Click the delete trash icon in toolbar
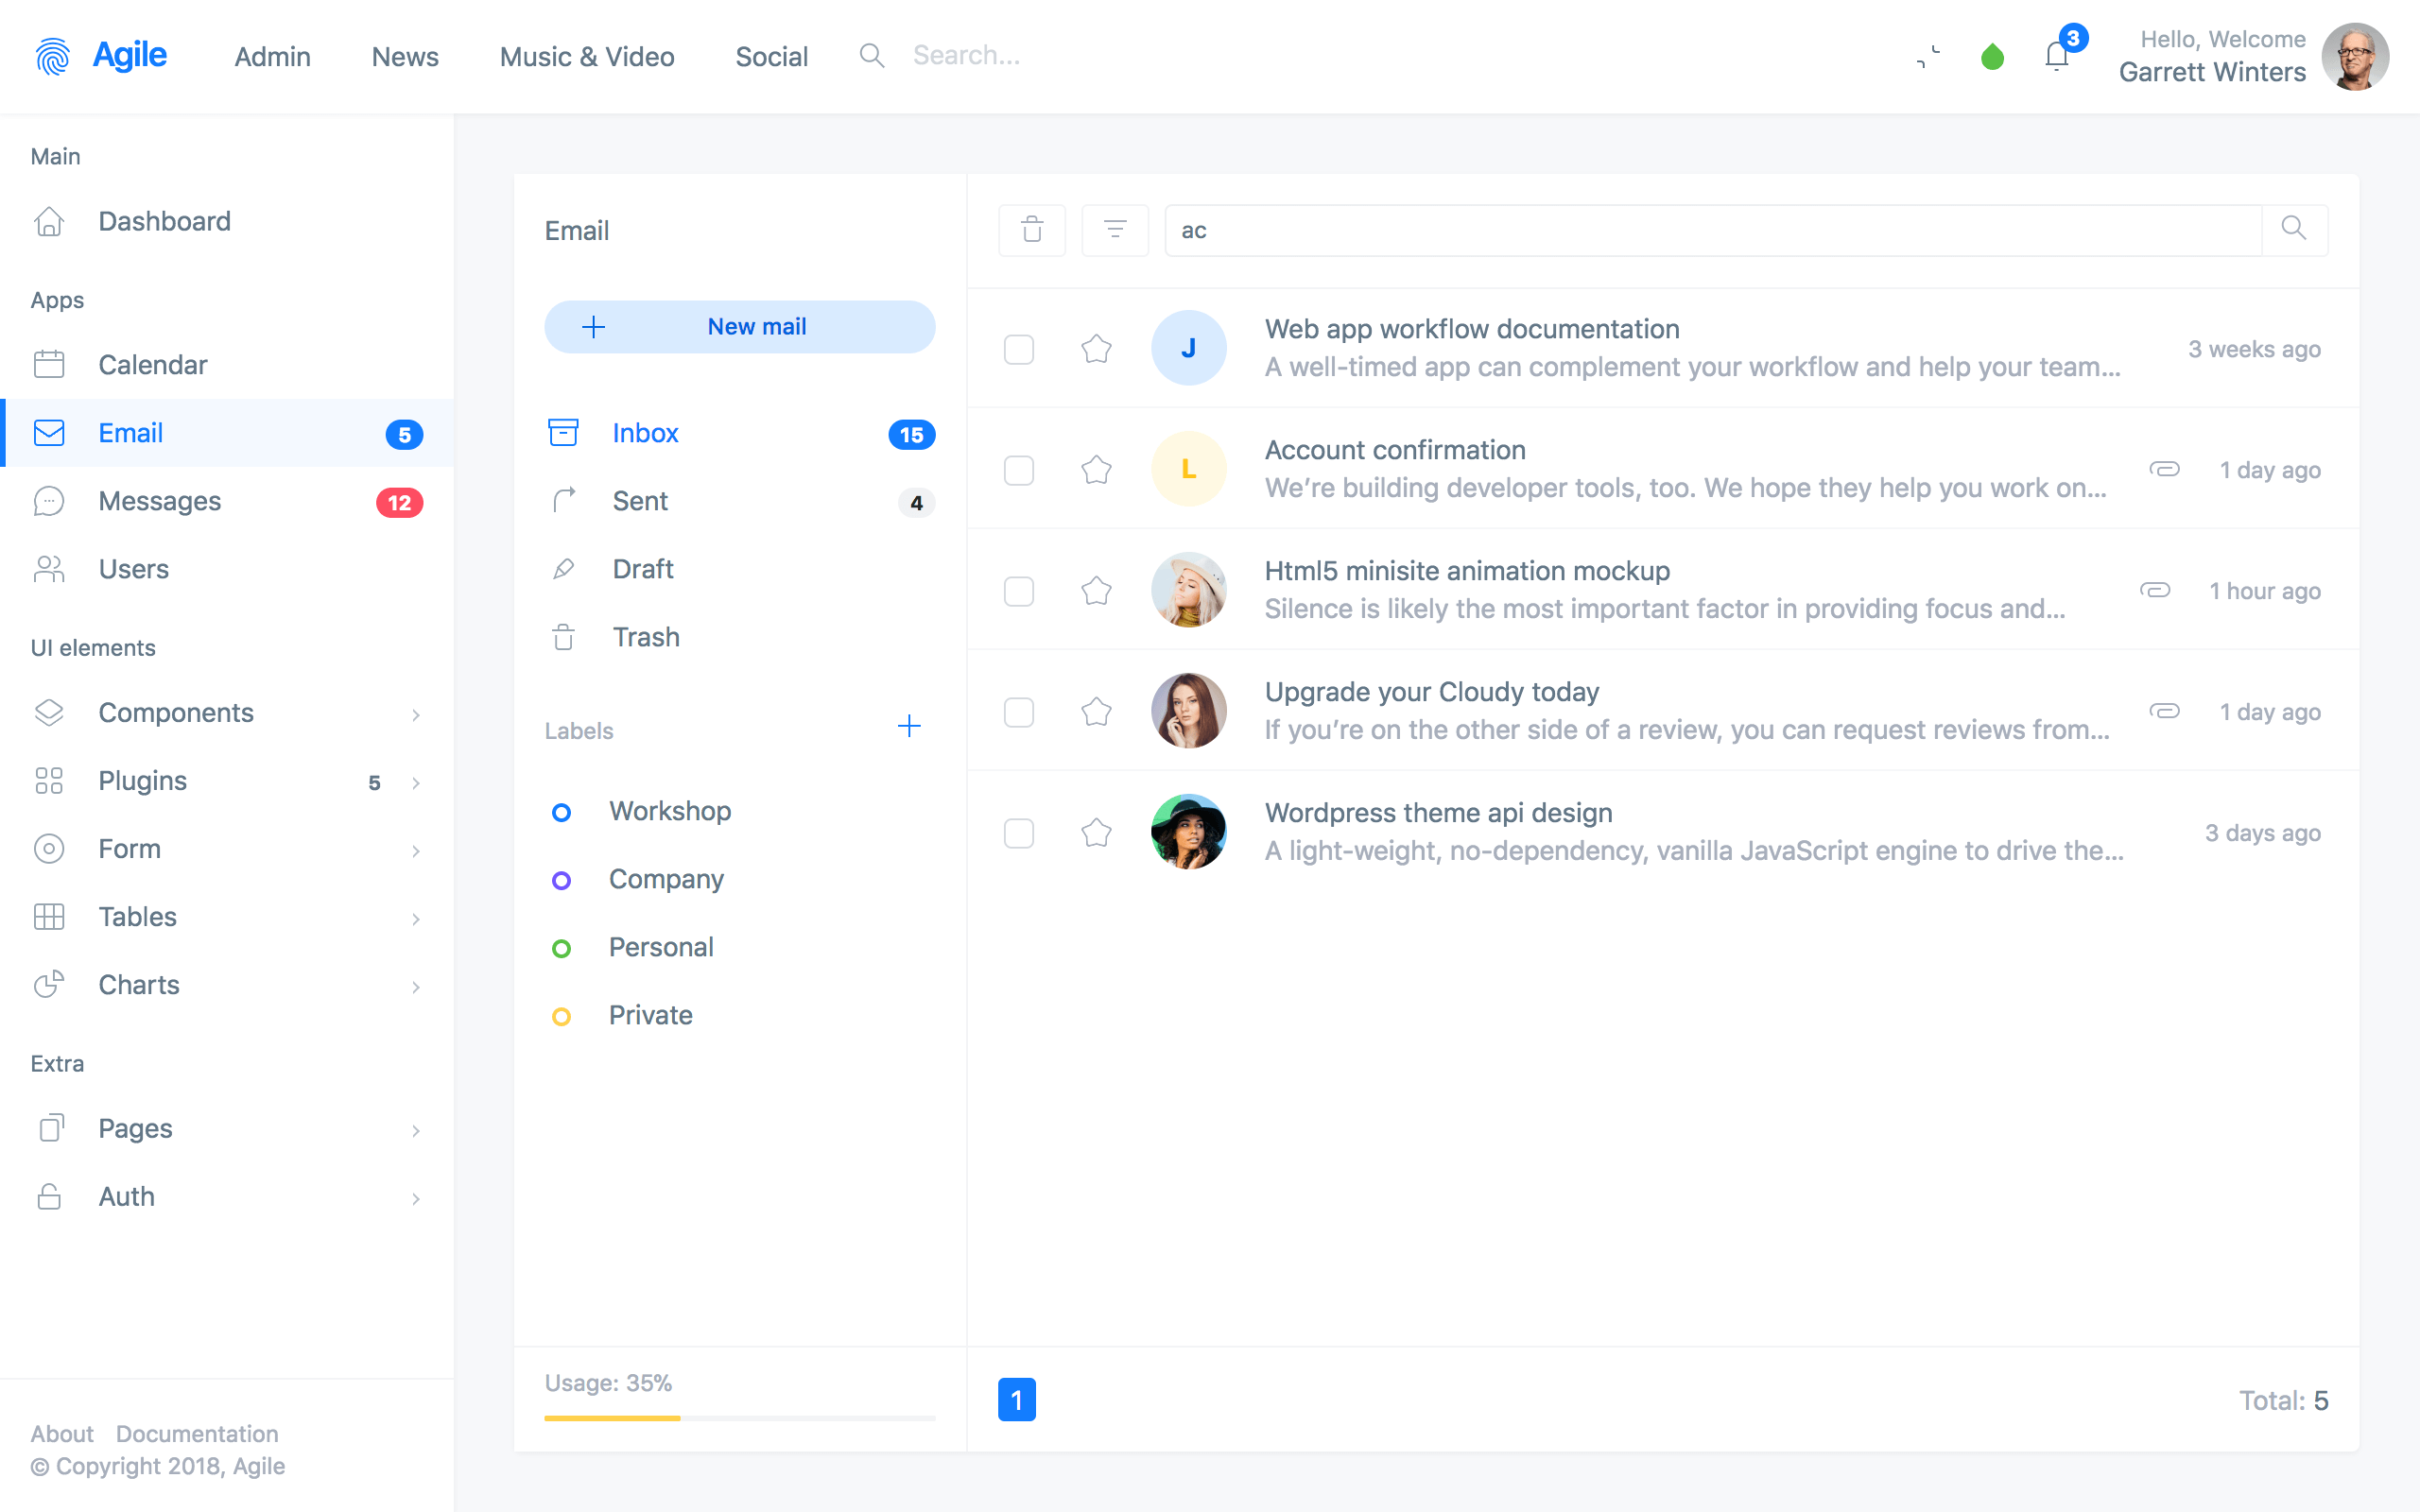2420x1512 pixels. [1031, 228]
